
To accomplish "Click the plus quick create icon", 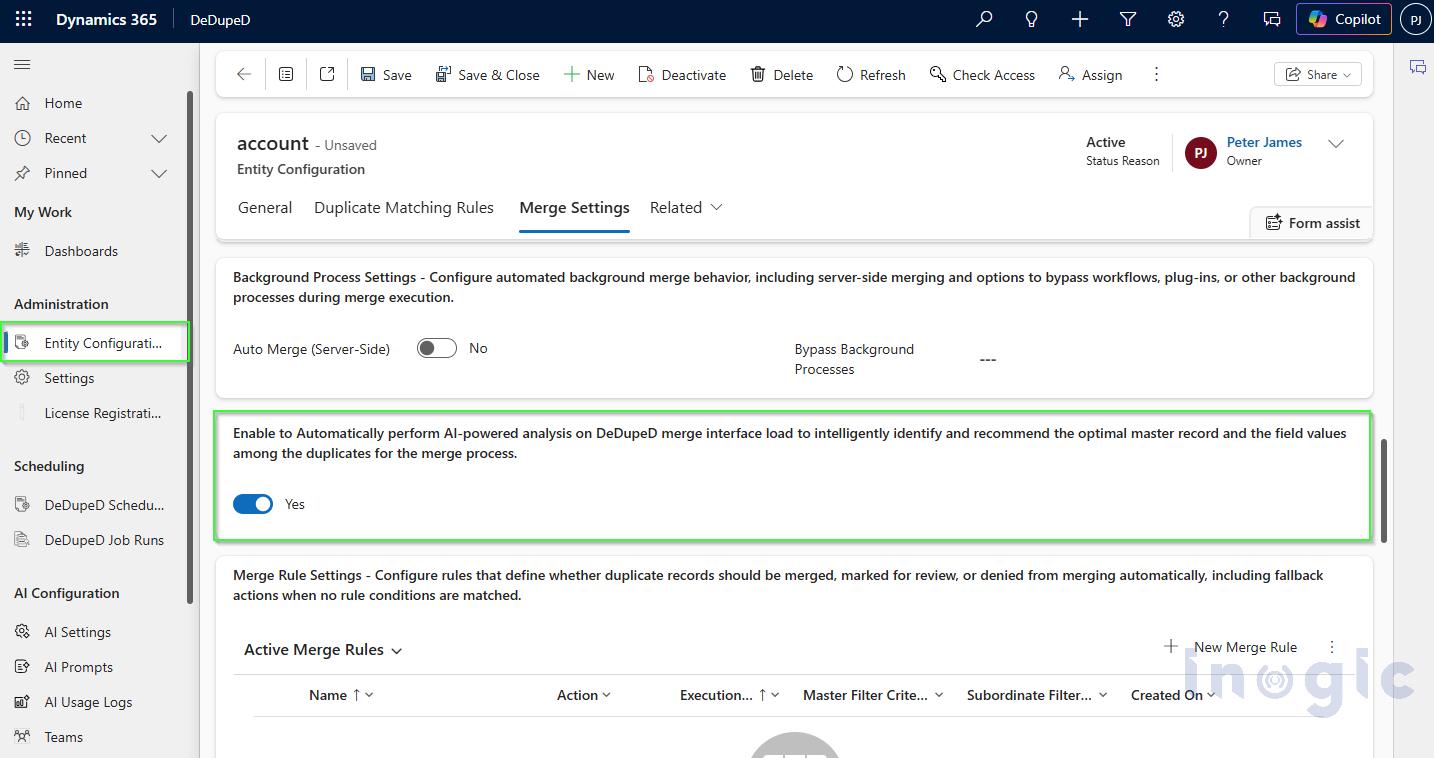I will click(1080, 19).
